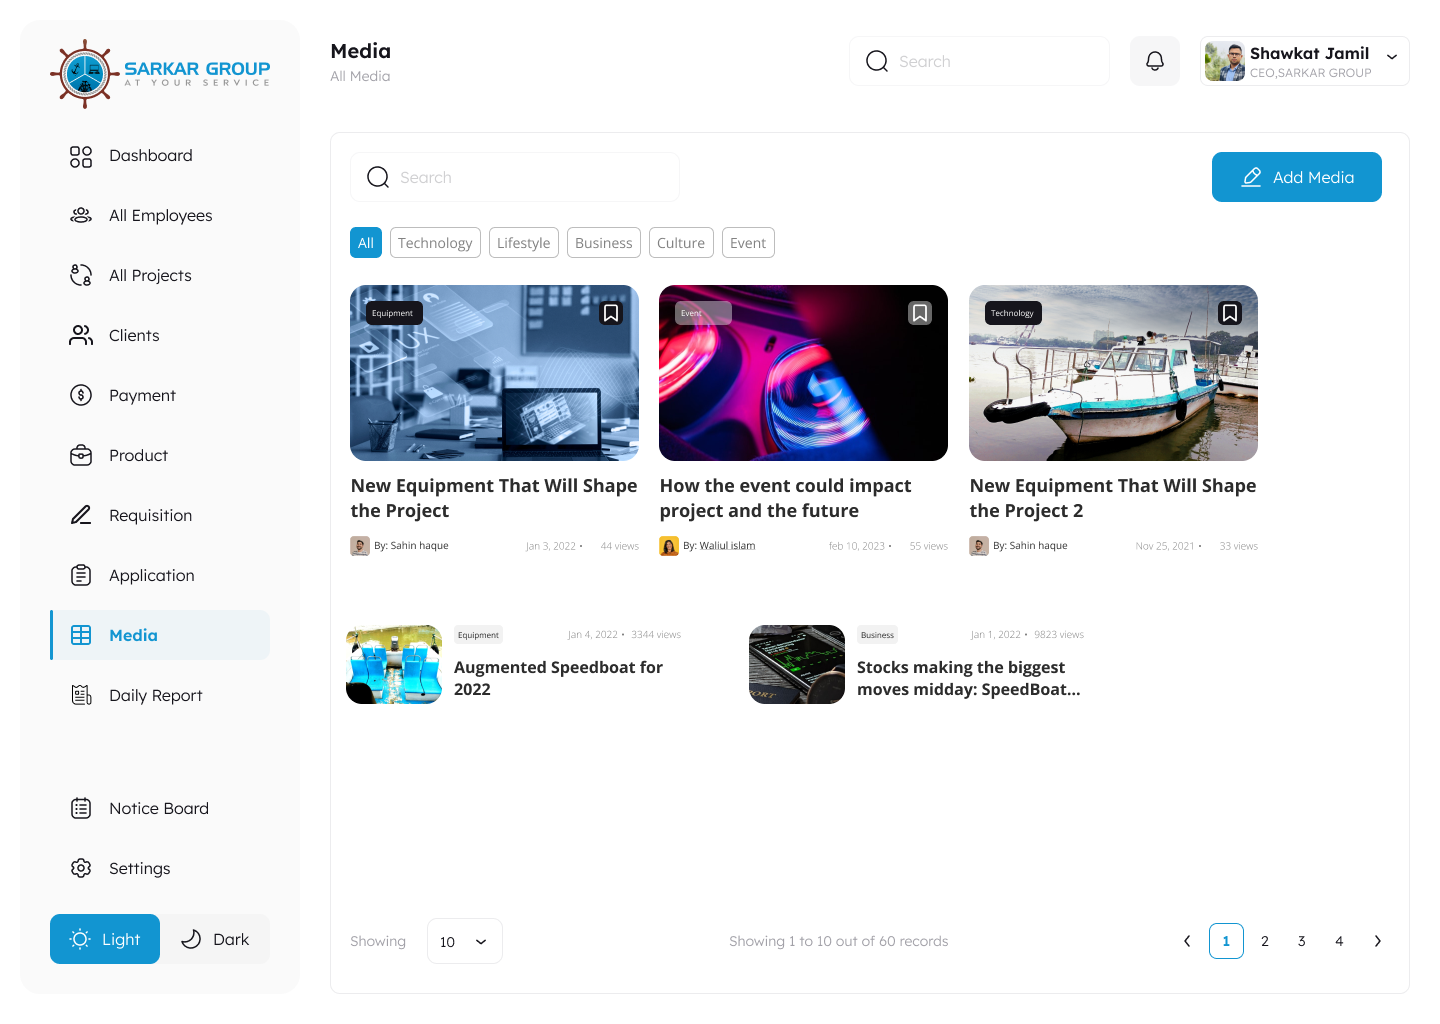Switch to Dark theme
The width and height of the screenshot is (1440, 1024).
click(215, 939)
